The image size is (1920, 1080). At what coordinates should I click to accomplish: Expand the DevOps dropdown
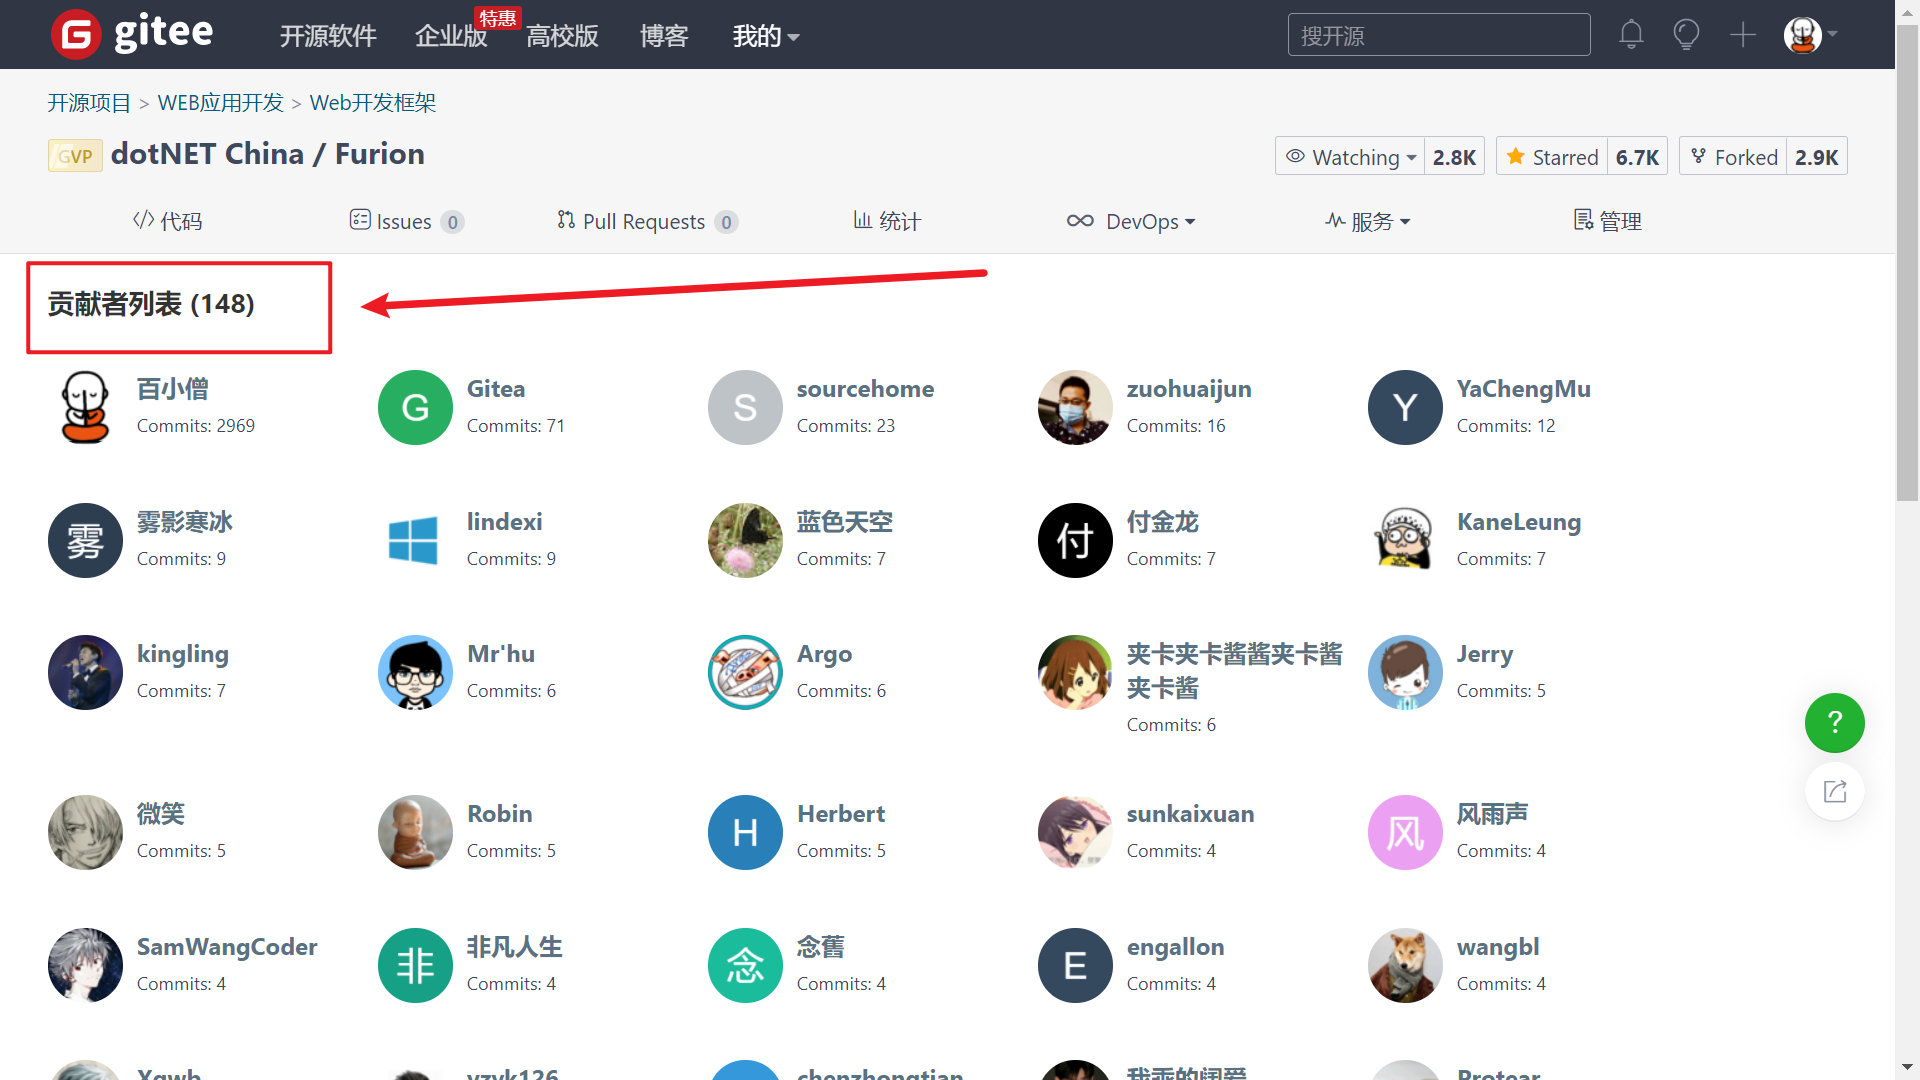(x=1131, y=221)
